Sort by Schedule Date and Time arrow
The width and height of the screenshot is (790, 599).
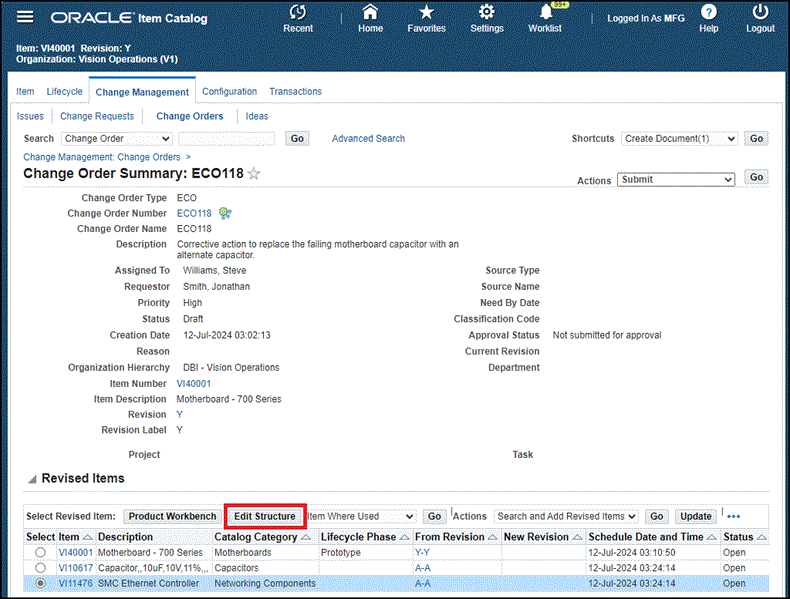click(712, 538)
